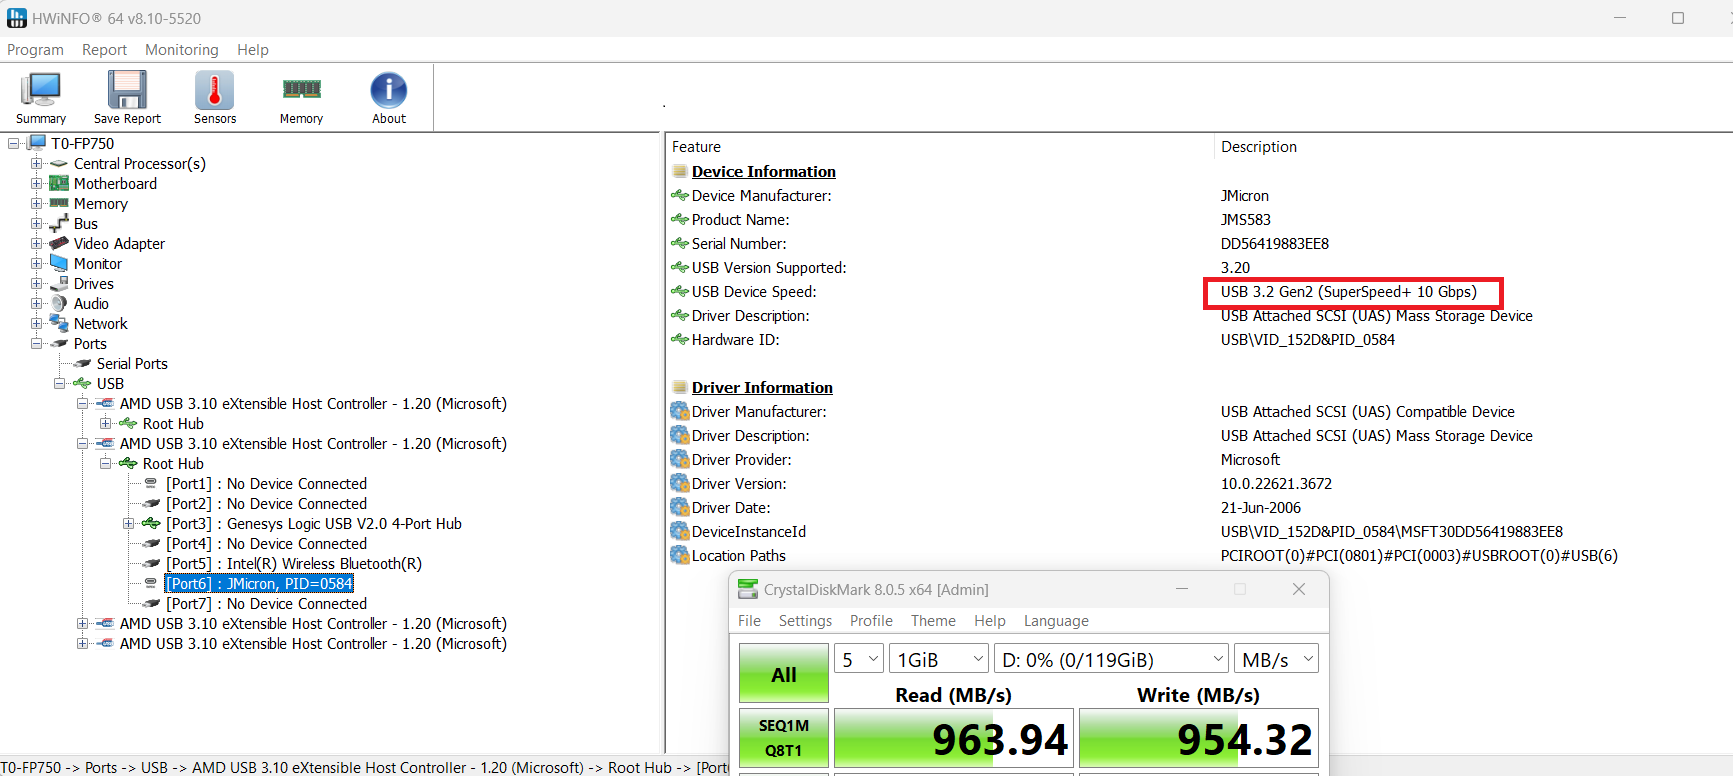Select Port1 No Device Connected

[266, 484]
